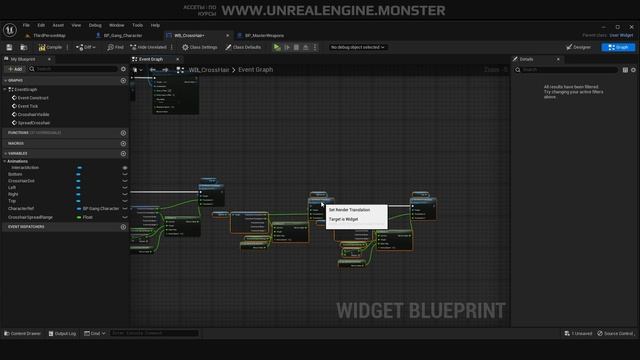Click the Unreal Engine logo icon
Image resolution: width=640 pixels, height=360 pixels.
[x=9, y=30]
